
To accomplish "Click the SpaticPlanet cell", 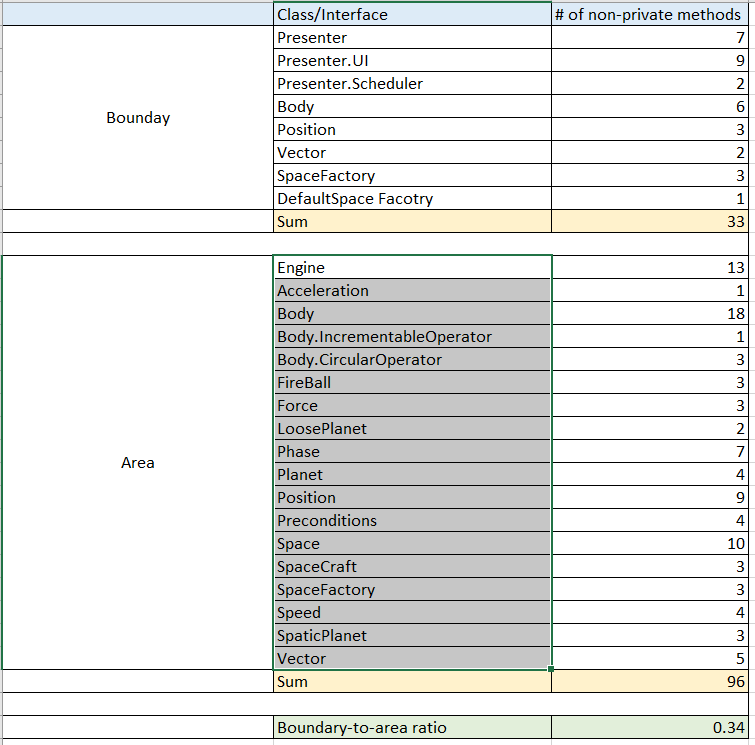I will pos(412,636).
